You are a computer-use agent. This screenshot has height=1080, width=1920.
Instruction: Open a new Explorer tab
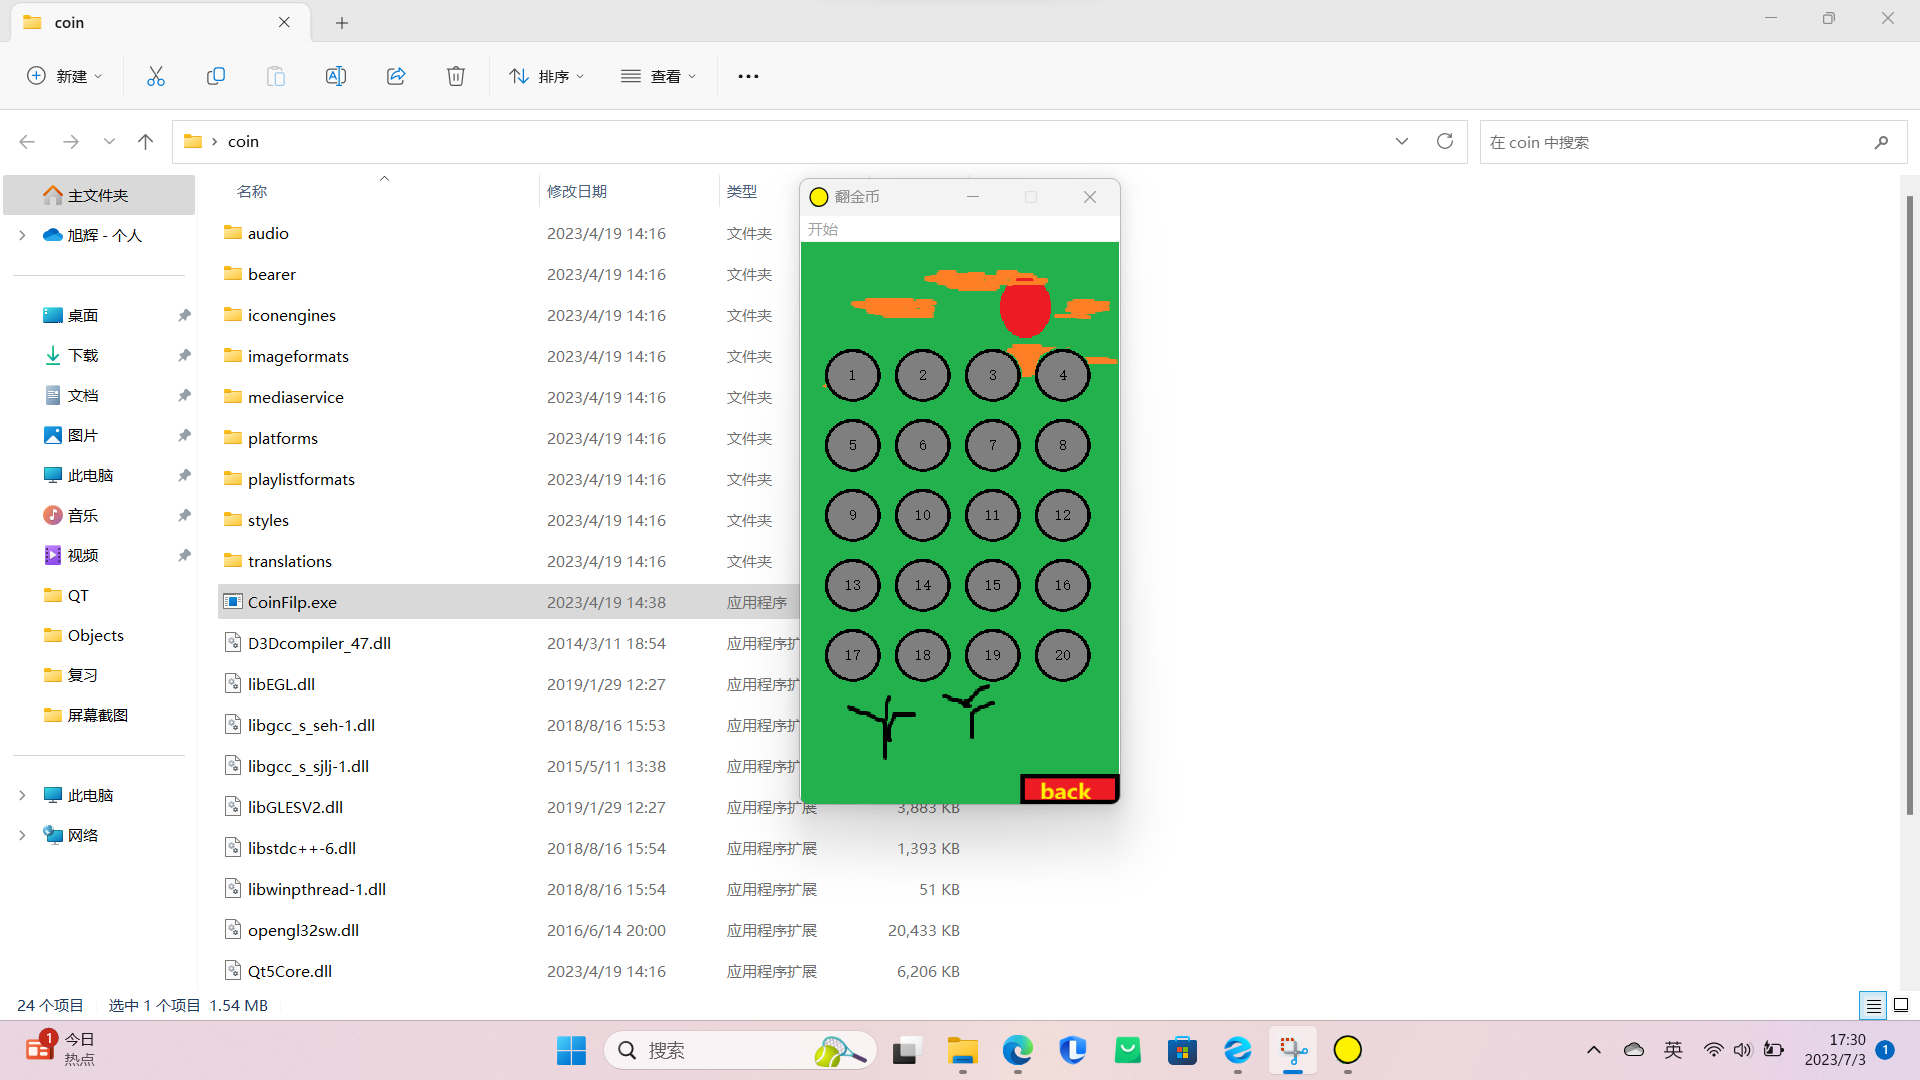coord(342,22)
